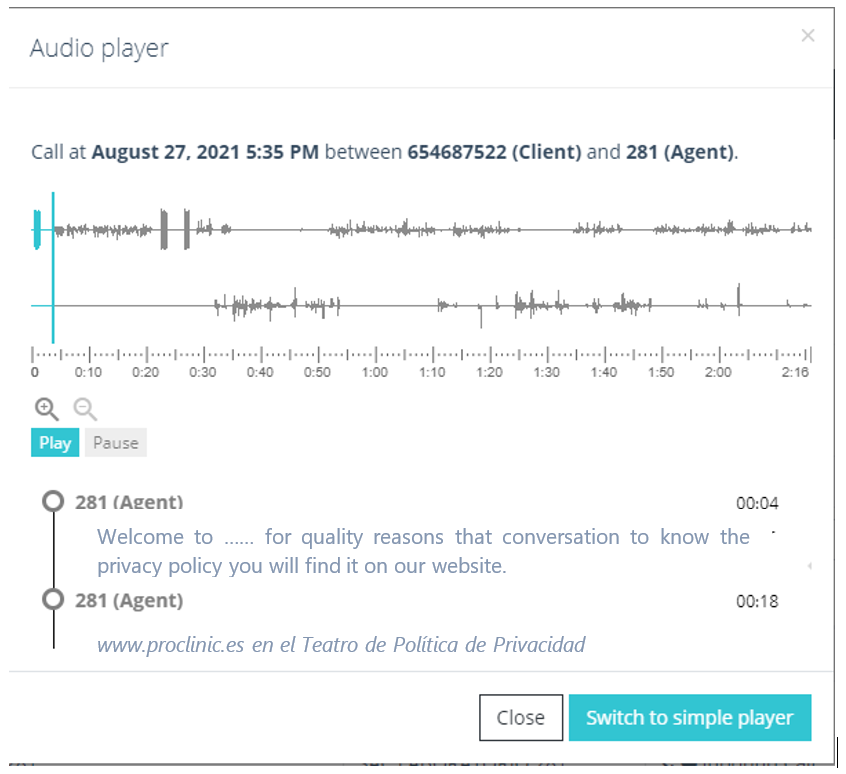
Task: Click the 1:30 timeline label
Action: pos(547,372)
